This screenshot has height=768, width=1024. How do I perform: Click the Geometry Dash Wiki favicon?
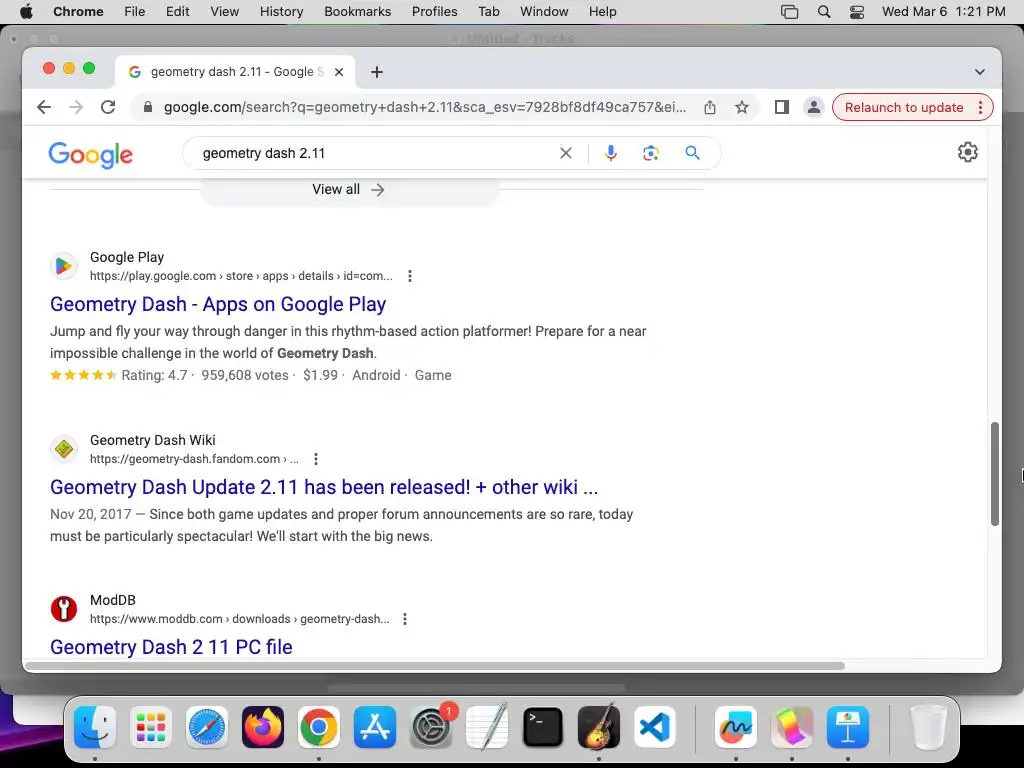[64, 449]
